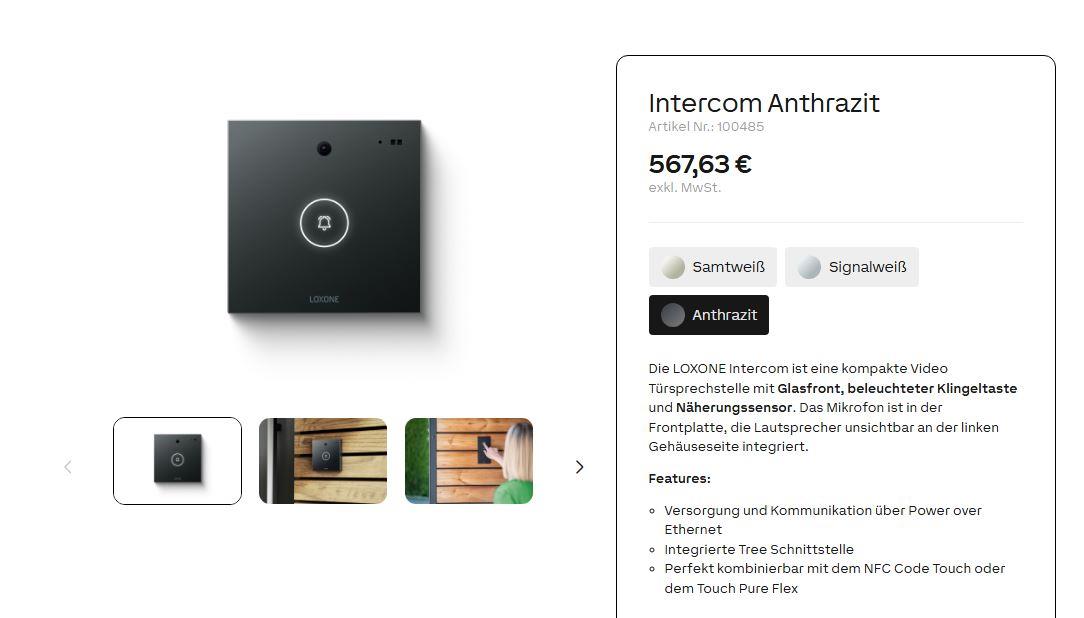1084x618 pixels.
Task: Click the large main product image
Action: pyautogui.click(x=324, y=217)
